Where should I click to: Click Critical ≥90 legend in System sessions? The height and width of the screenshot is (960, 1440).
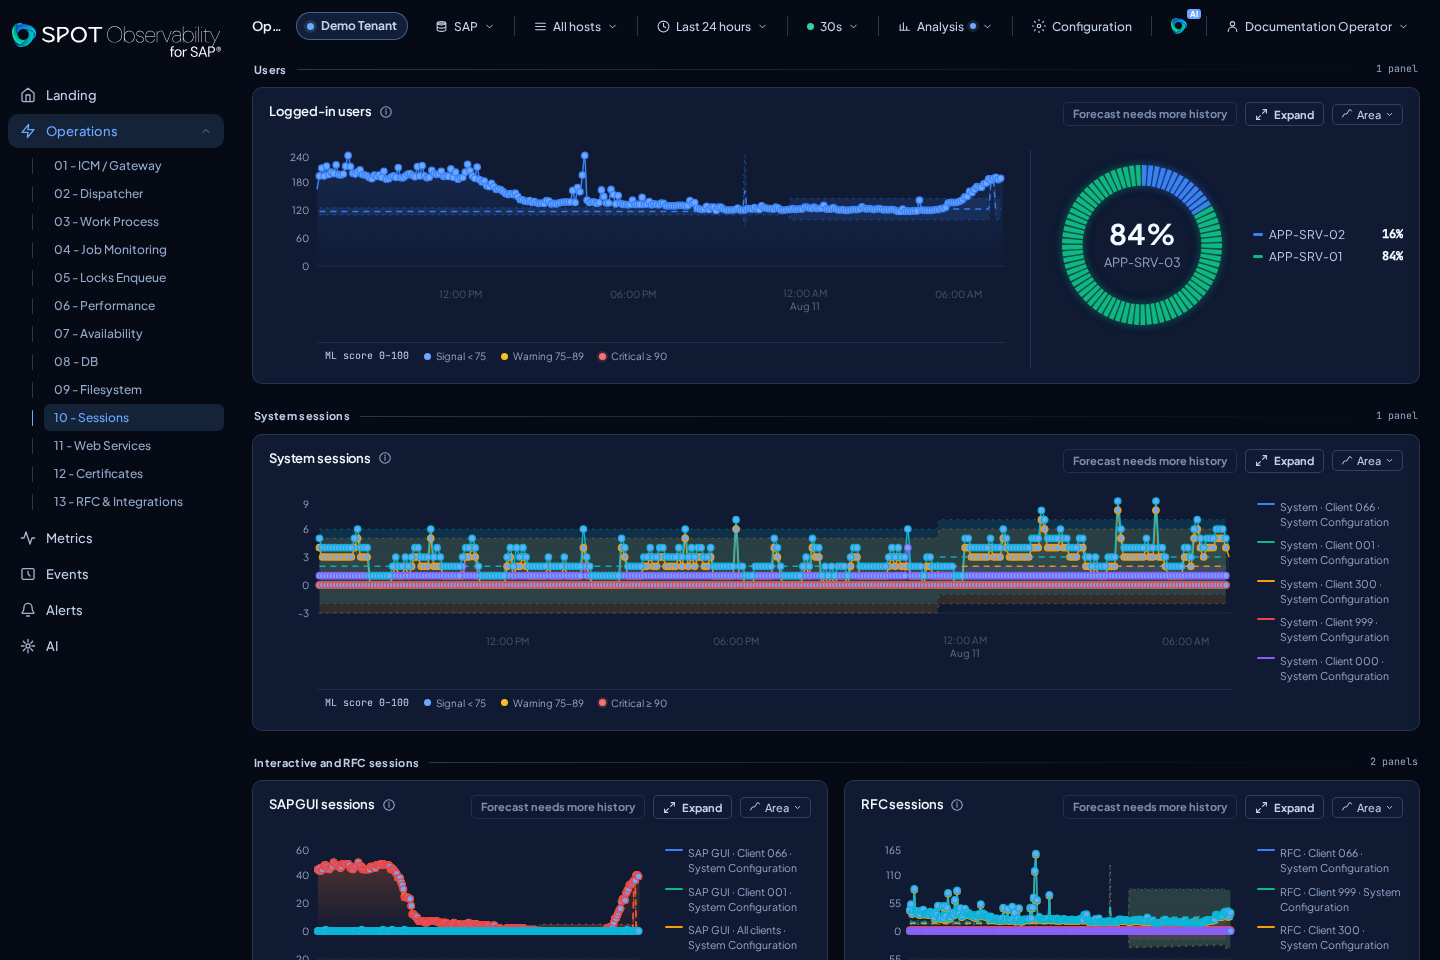point(633,704)
